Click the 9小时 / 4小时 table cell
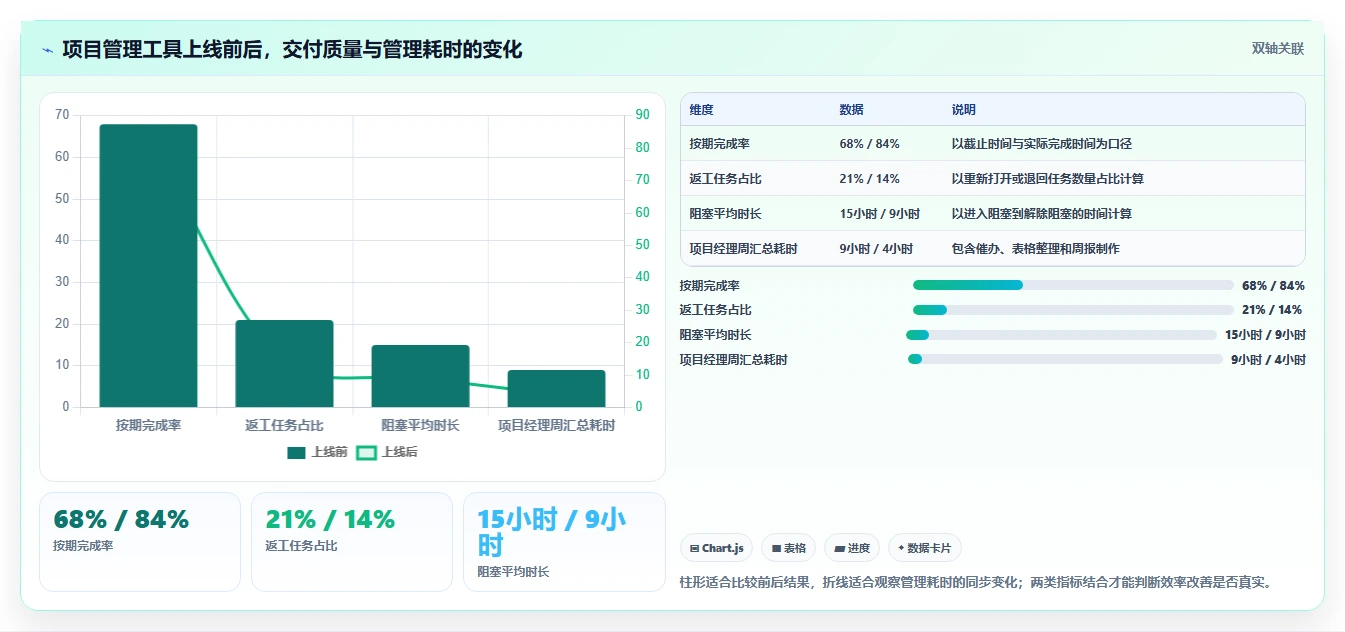Viewport: 1345px width, 632px height. pos(876,249)
